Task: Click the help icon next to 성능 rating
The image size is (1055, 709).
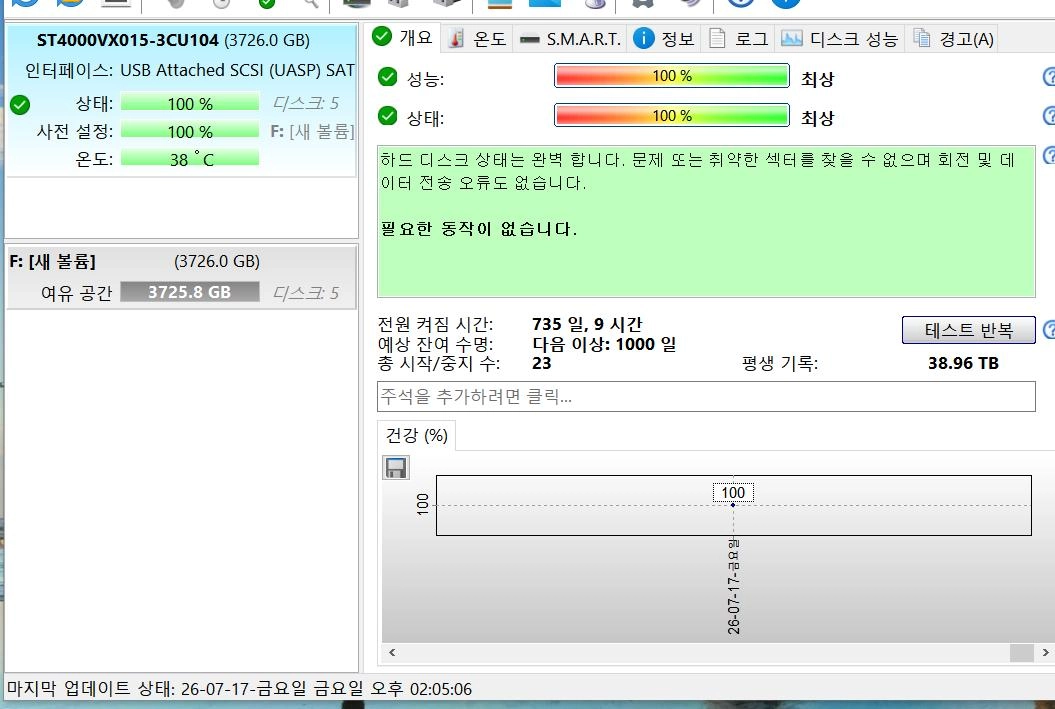Action: (1048, 77)
